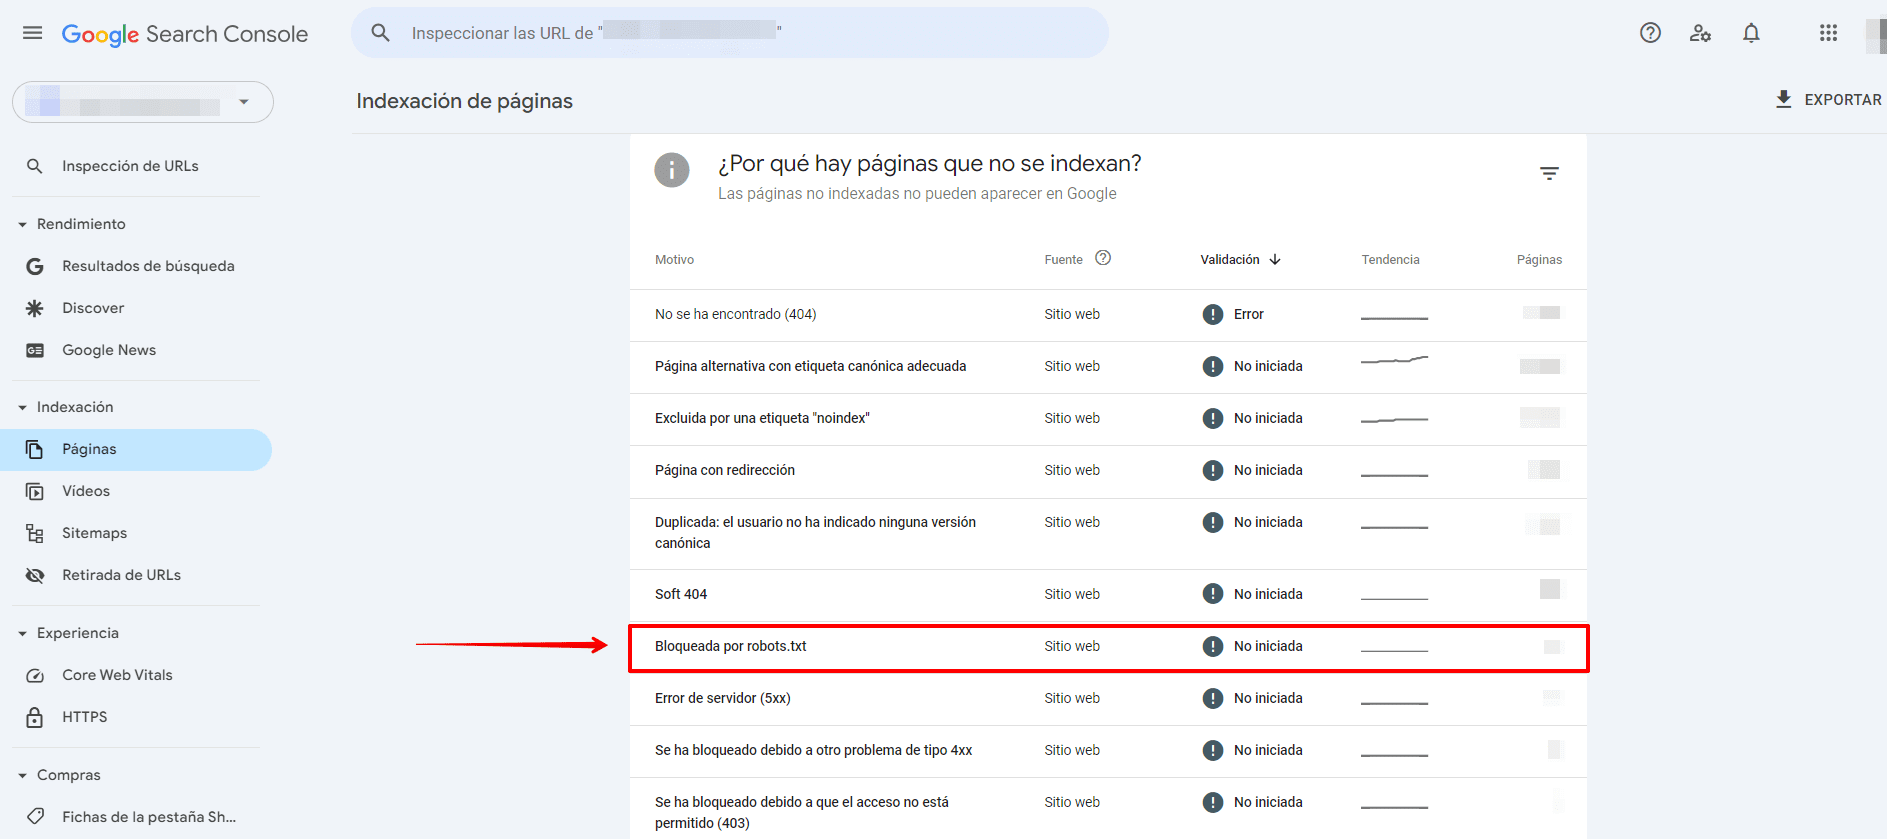Image resolution: width=1887 pixels, height=839 pixels.
Task: Open the No se ha encontrado (404) row
Action: [x=1108, y=315]
